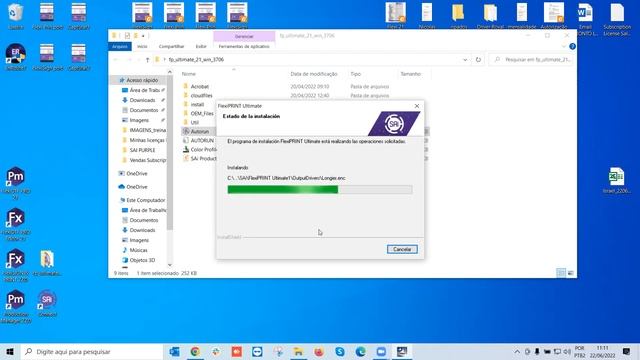Cancel the FlexiPRINT Ultimate installation
This screenshot has width=640, height=360.
[x=402, y=249]
